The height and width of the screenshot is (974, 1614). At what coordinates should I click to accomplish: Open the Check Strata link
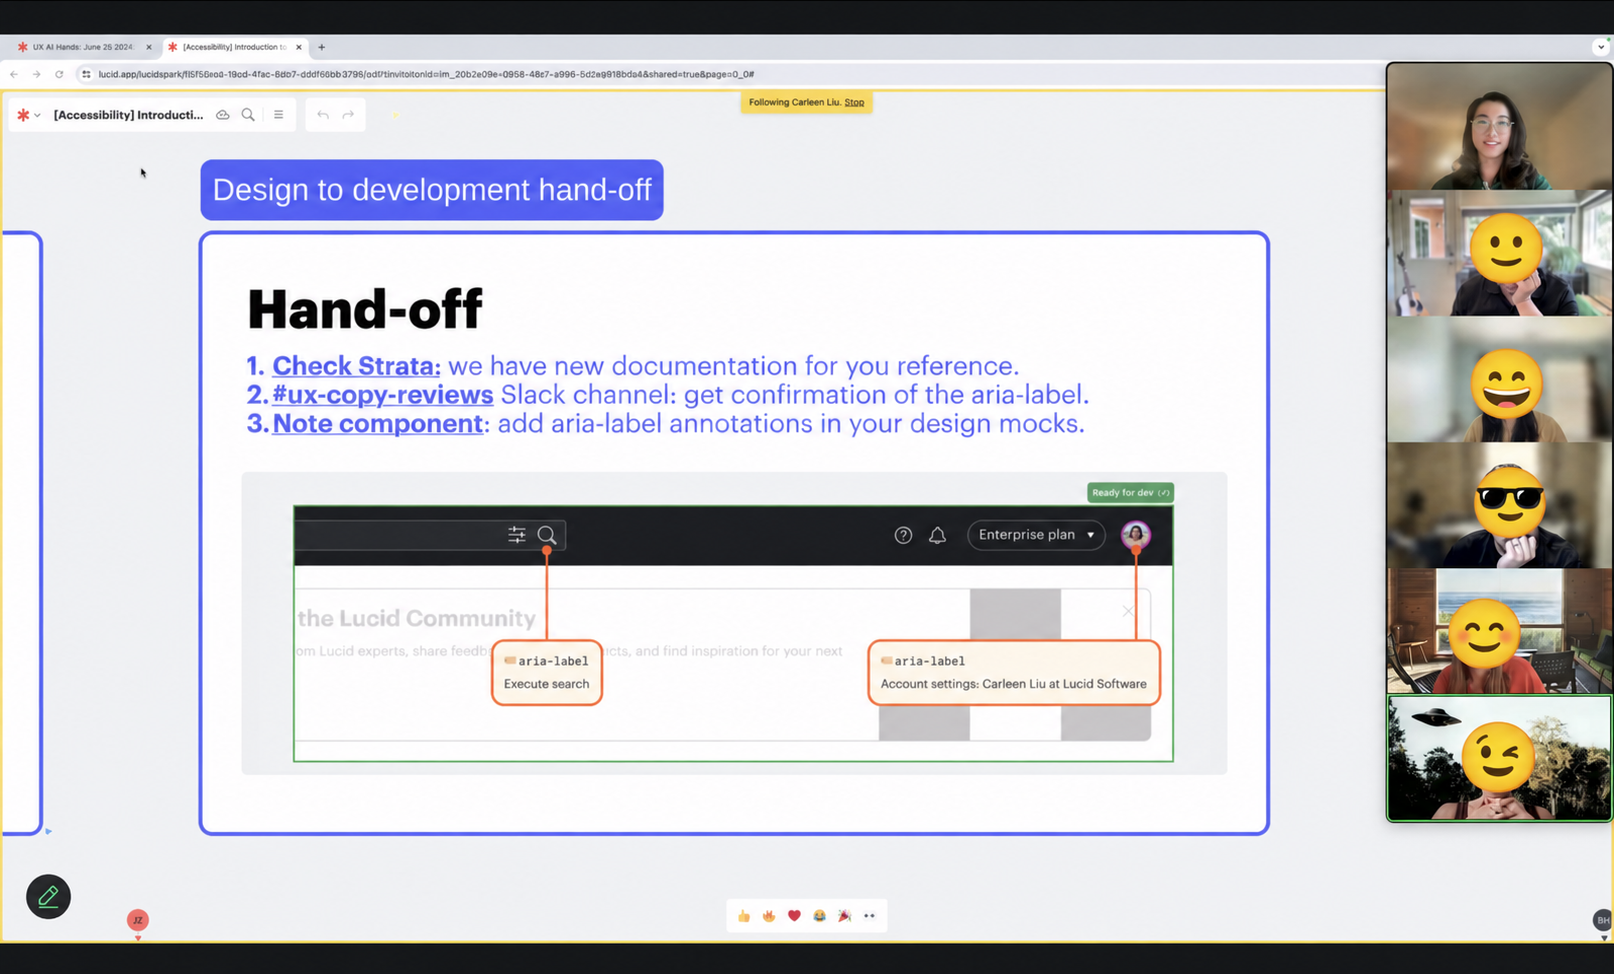pyautogui.click(x=356, y=366)
